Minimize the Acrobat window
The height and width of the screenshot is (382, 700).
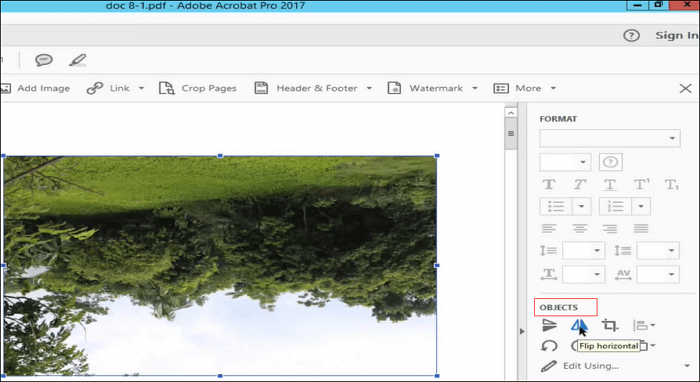pos(638,5)
